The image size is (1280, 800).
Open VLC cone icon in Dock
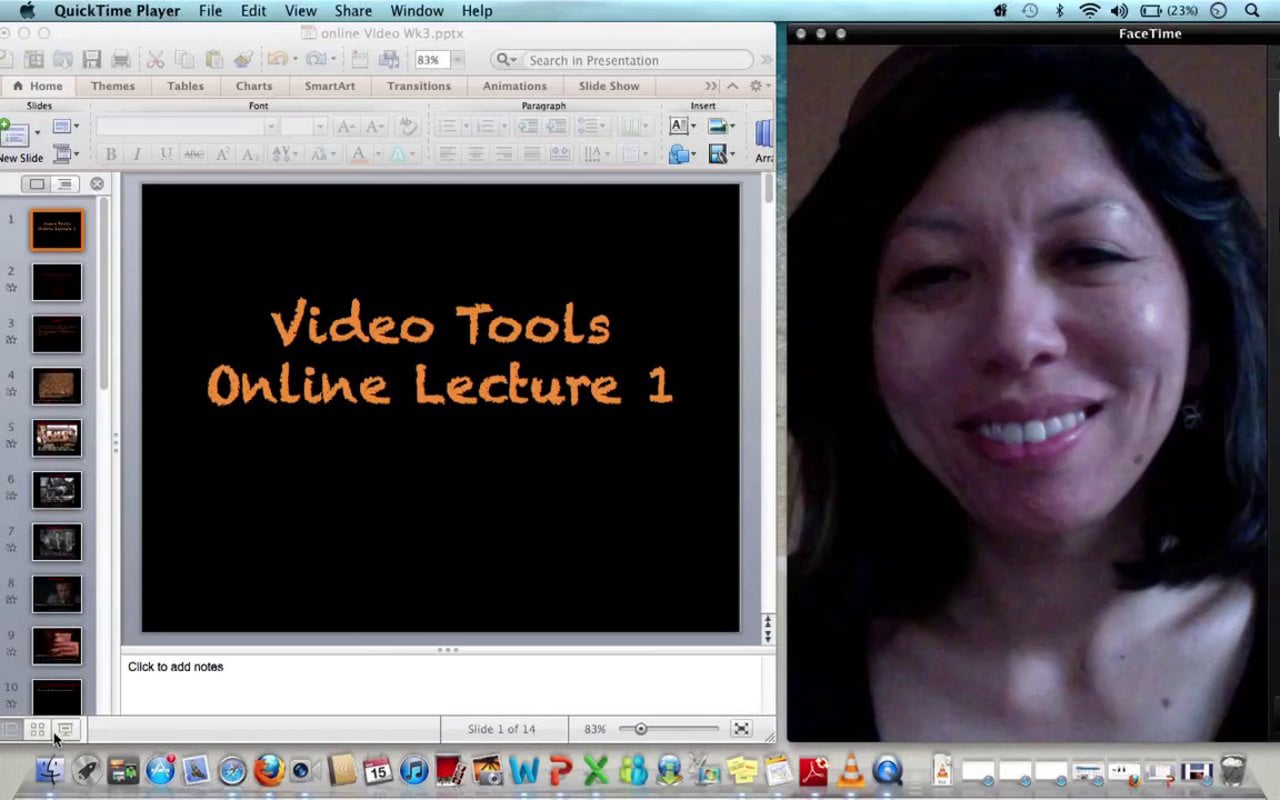[x=850, y=770]
